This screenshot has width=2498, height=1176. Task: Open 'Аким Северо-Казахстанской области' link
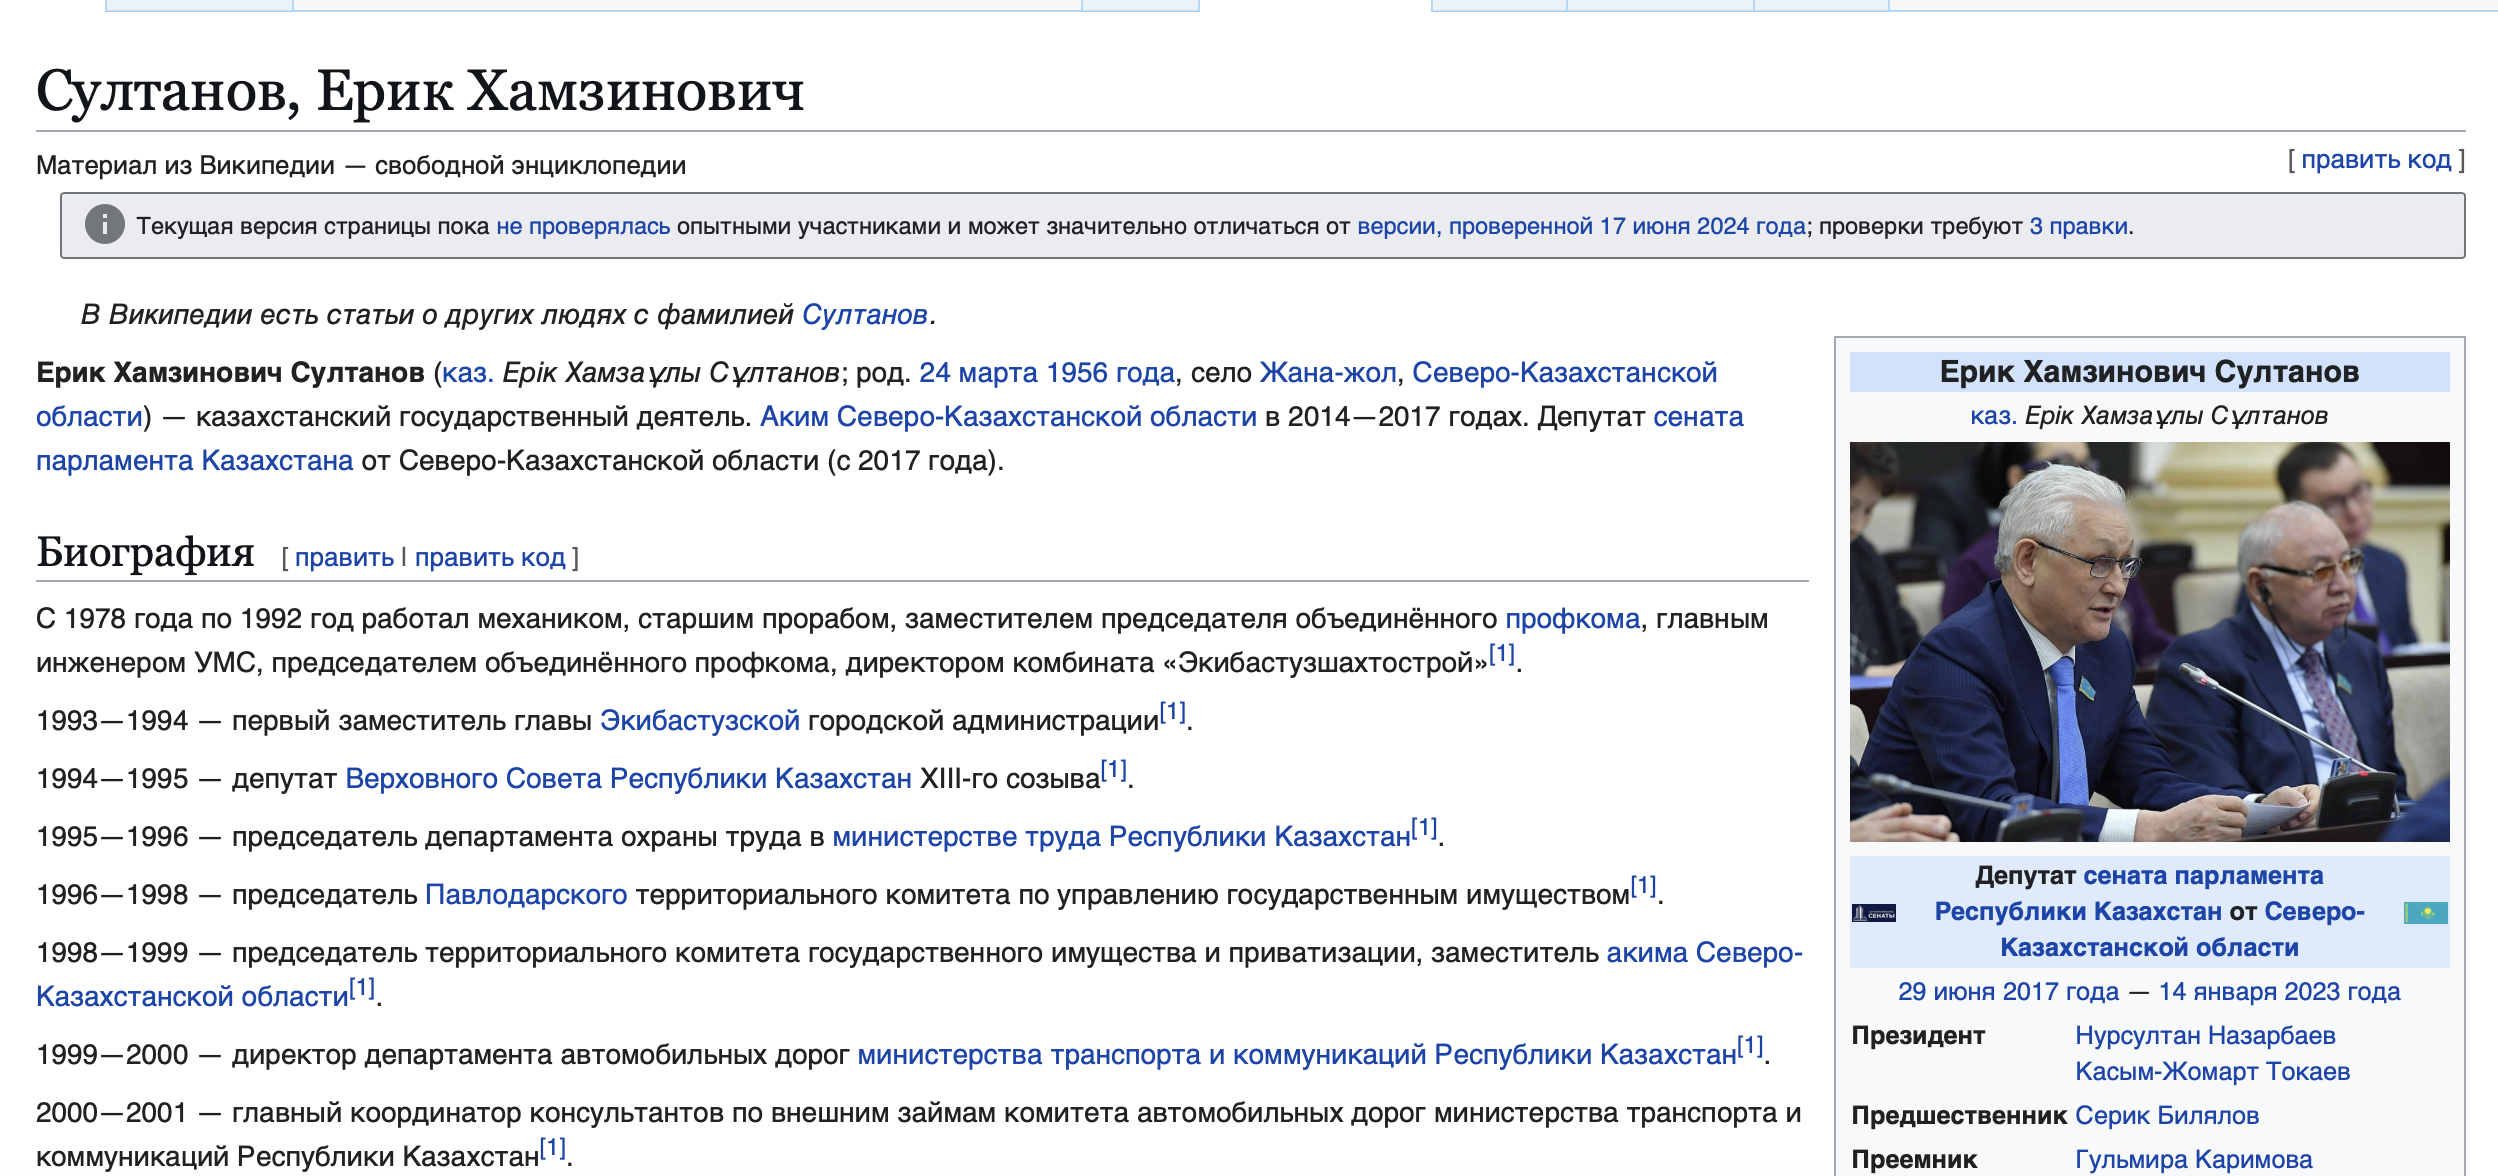1007,417
